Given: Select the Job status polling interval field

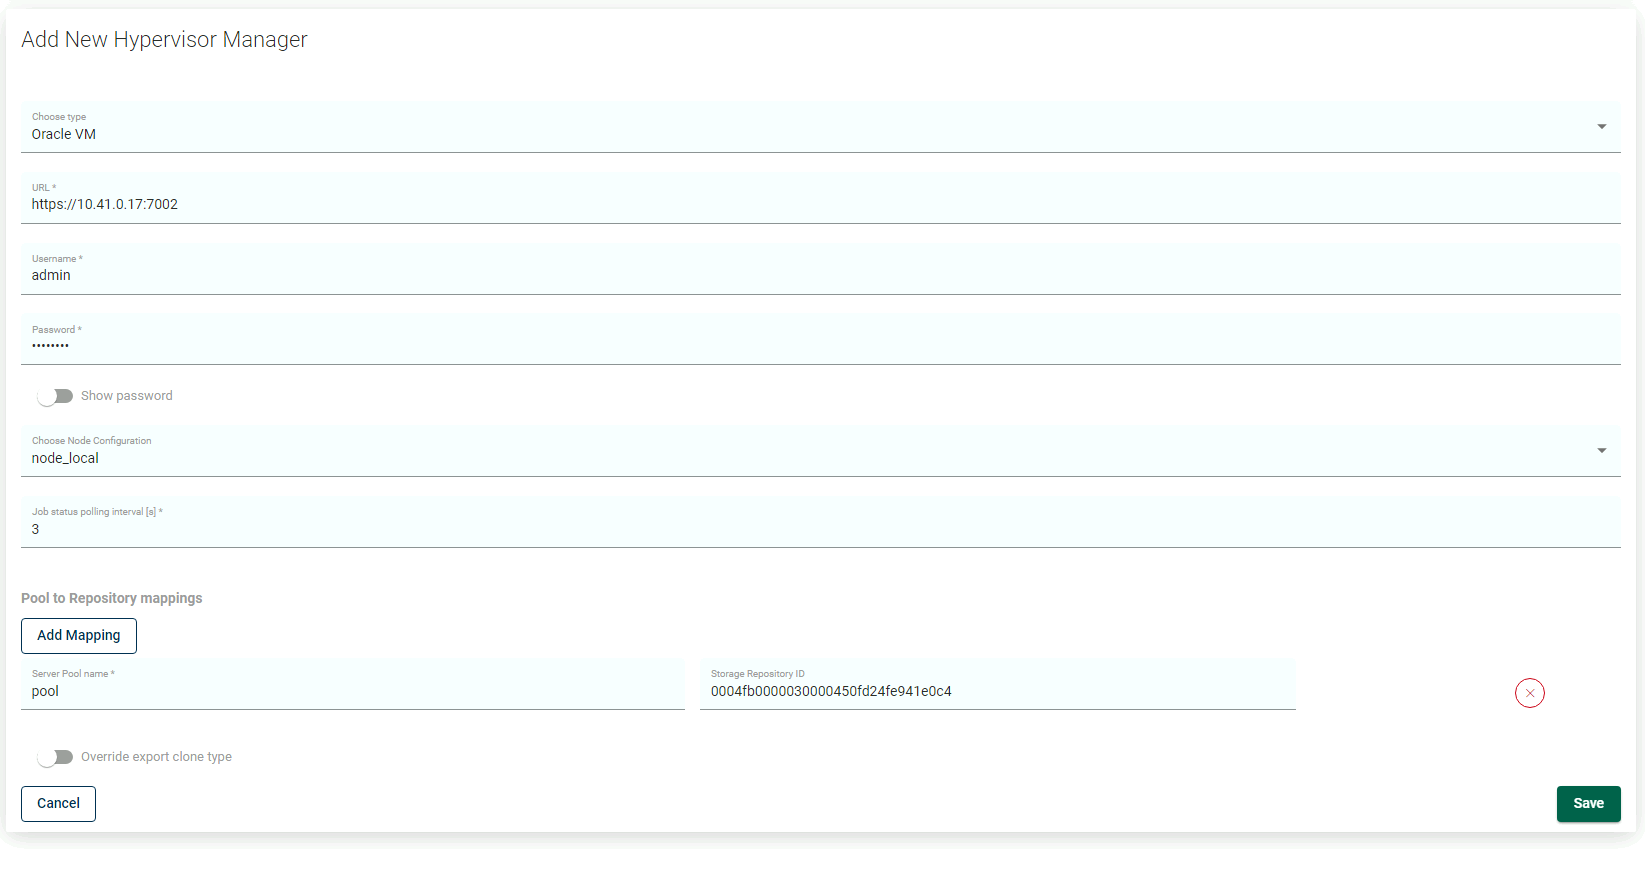Looking at the screenshot, I should (820, 529).
